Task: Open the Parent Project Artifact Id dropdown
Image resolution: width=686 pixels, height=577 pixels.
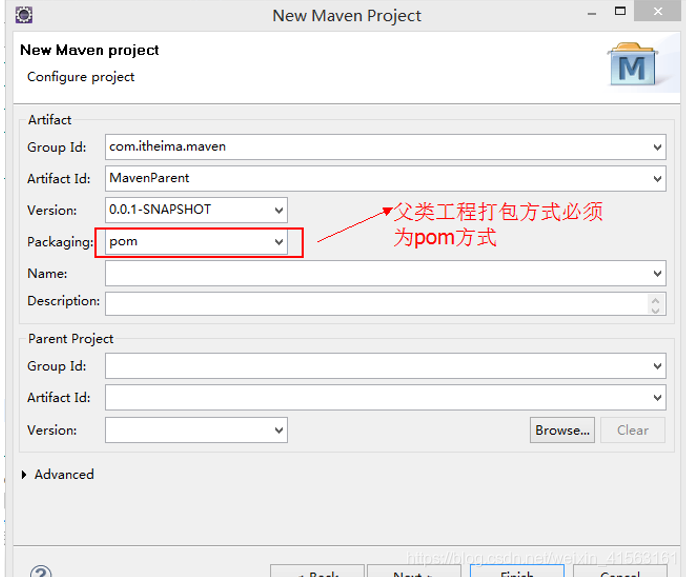Action: pos(657,397)
